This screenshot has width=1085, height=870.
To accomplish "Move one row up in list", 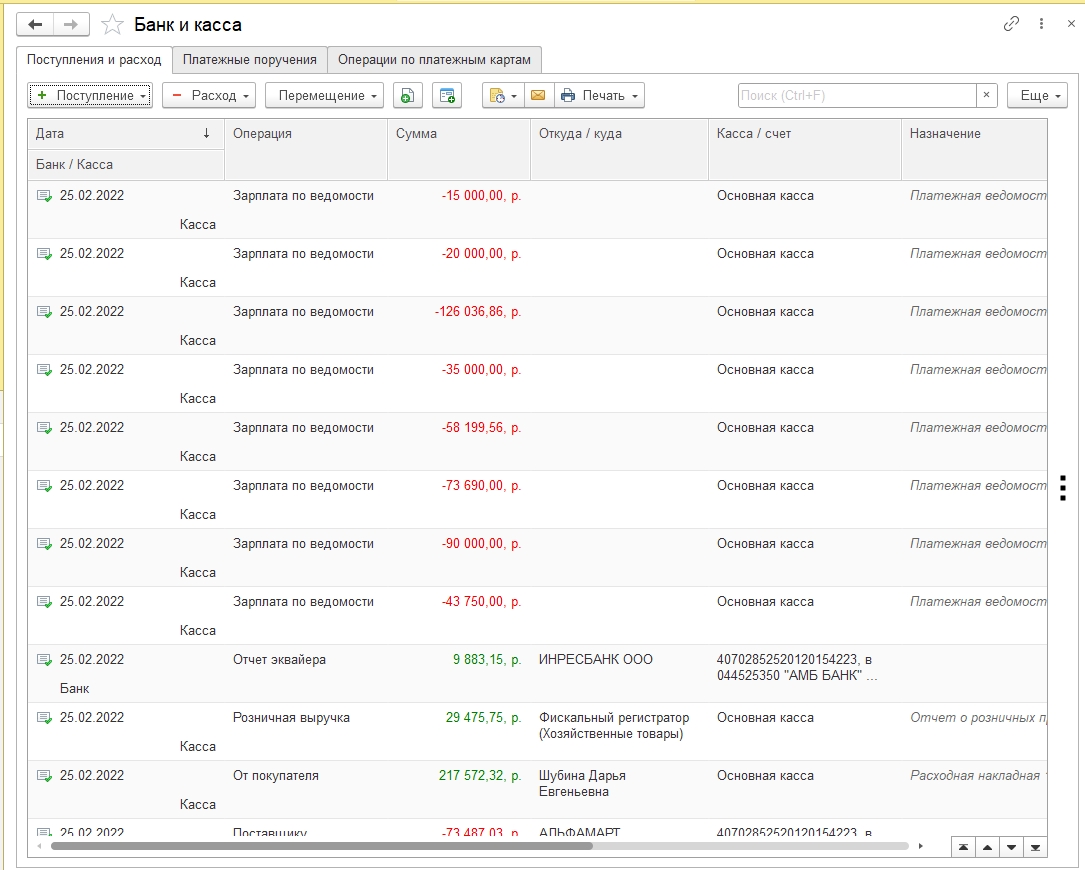I will (x=987, y=847).
